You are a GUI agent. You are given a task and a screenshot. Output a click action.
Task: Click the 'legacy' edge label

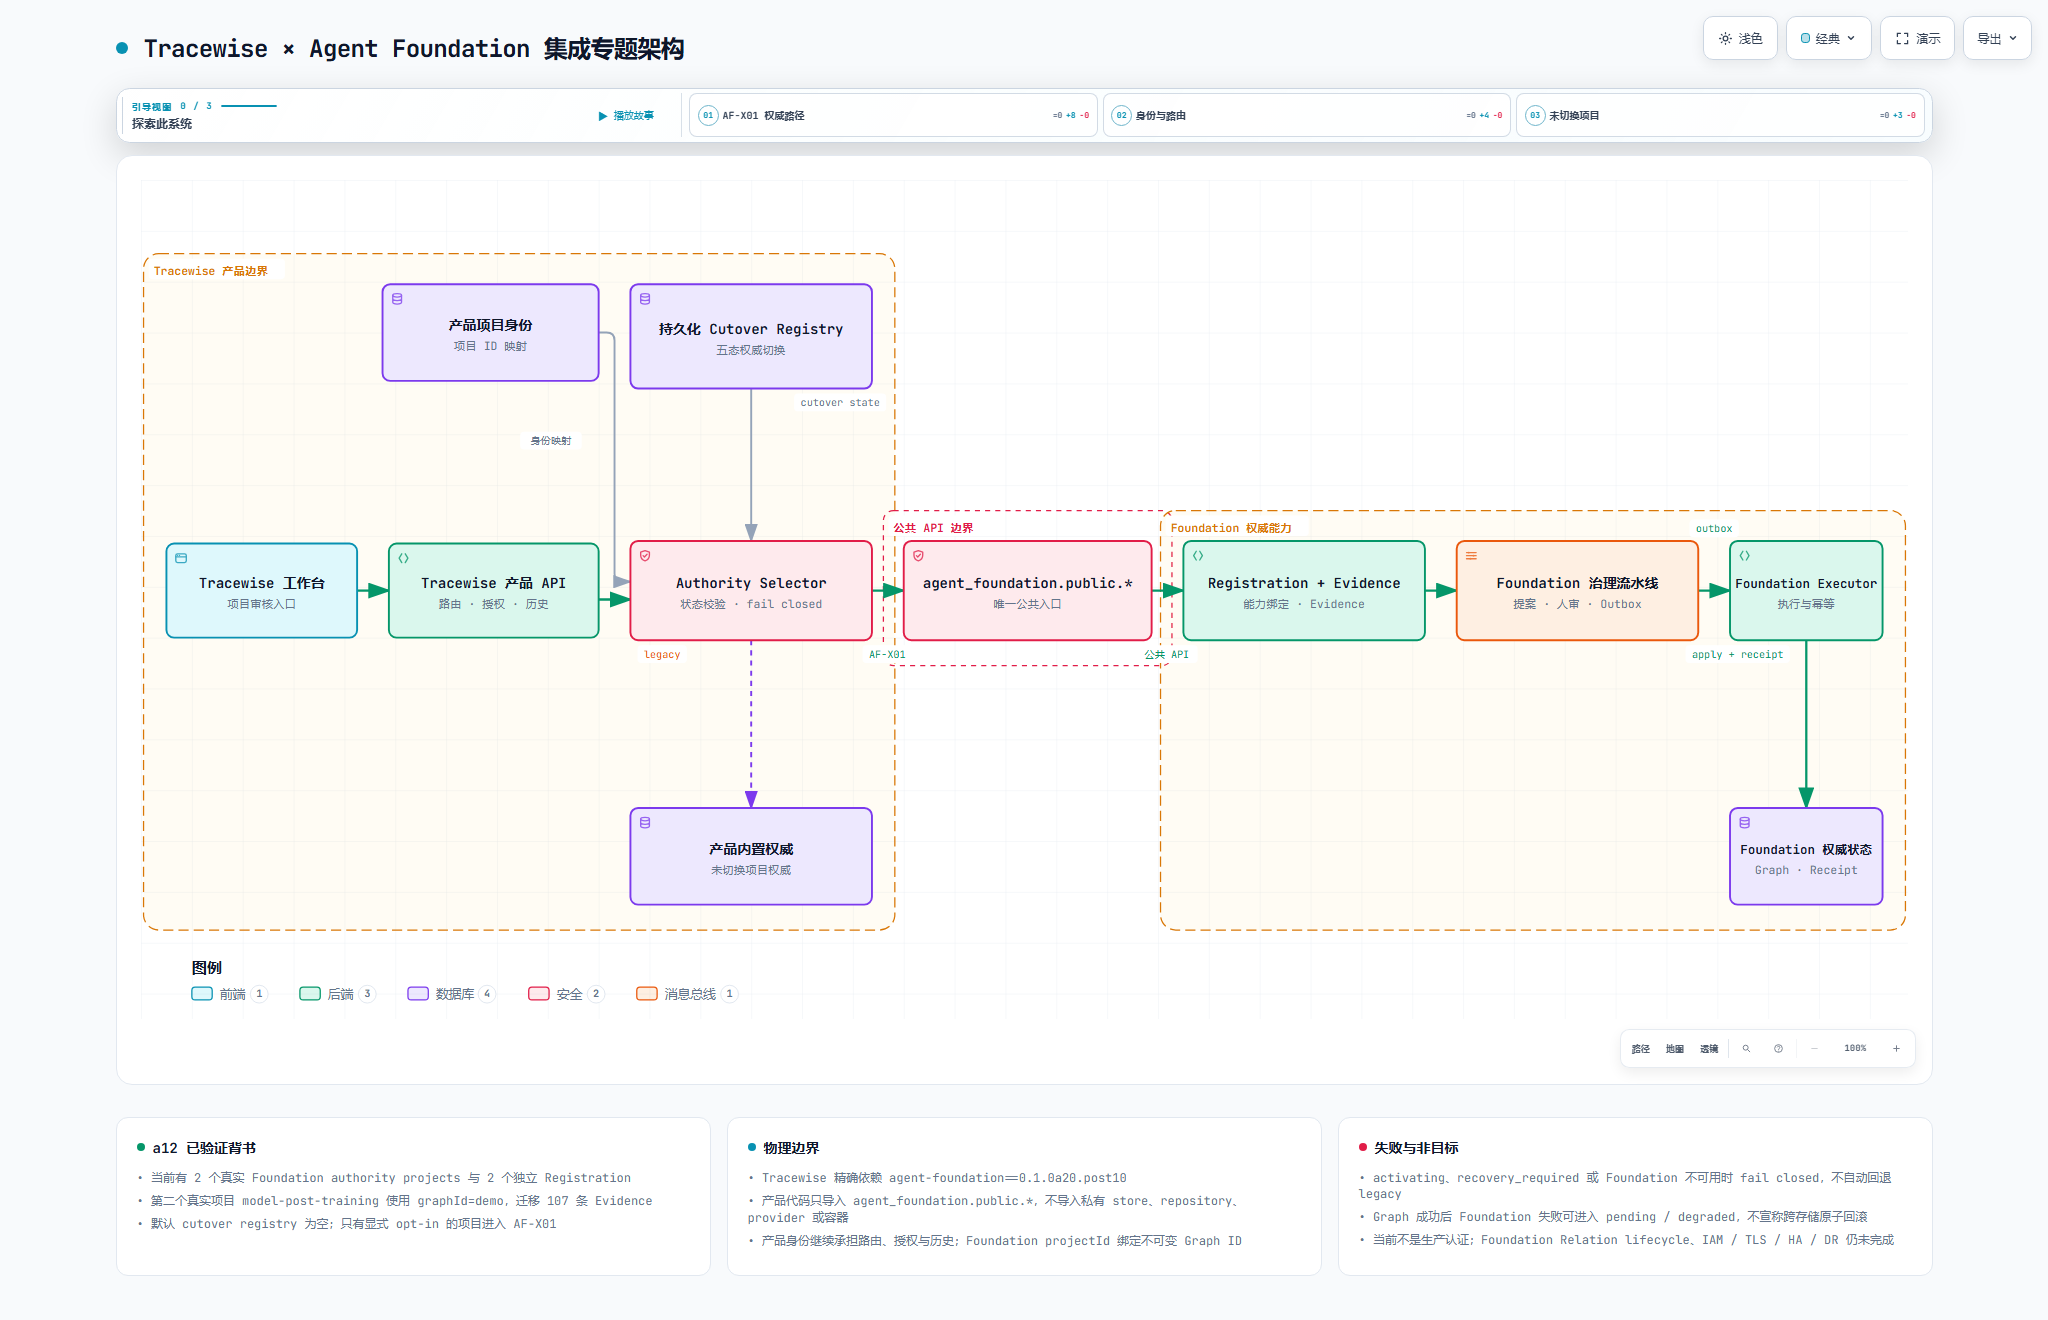[x=662, y=655]
